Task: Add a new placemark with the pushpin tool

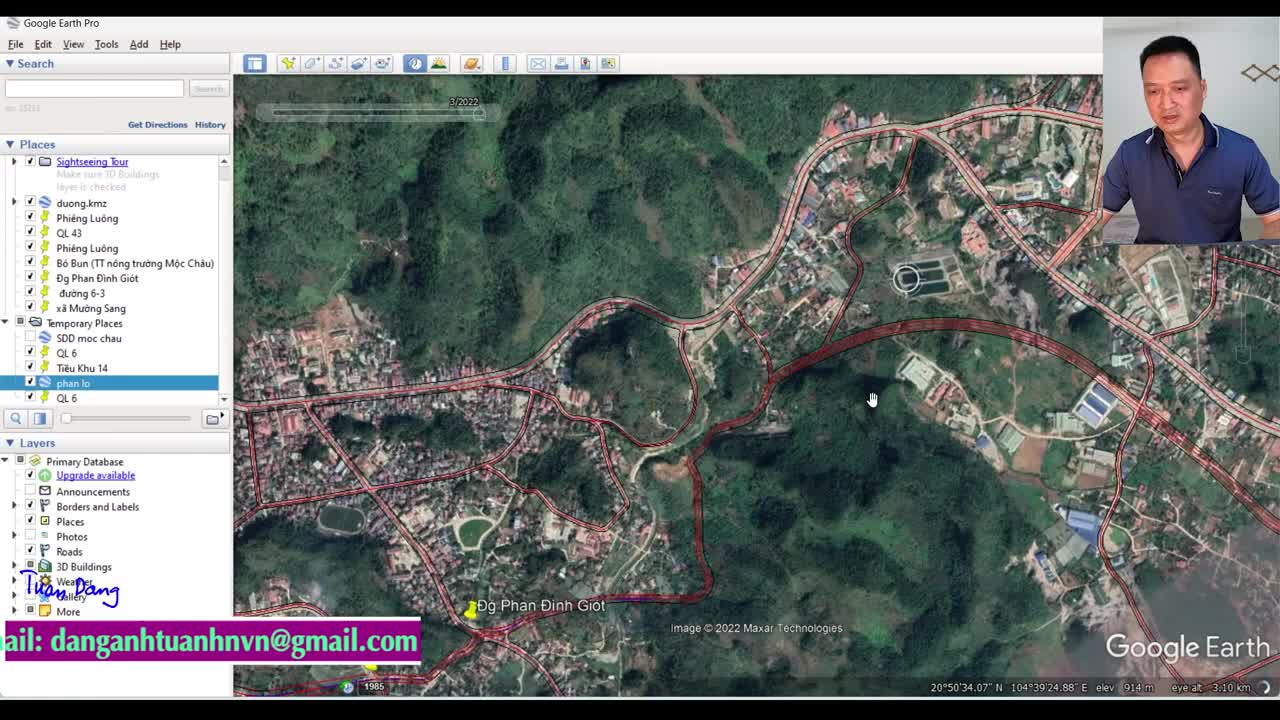Action: (x=288, y=64)
